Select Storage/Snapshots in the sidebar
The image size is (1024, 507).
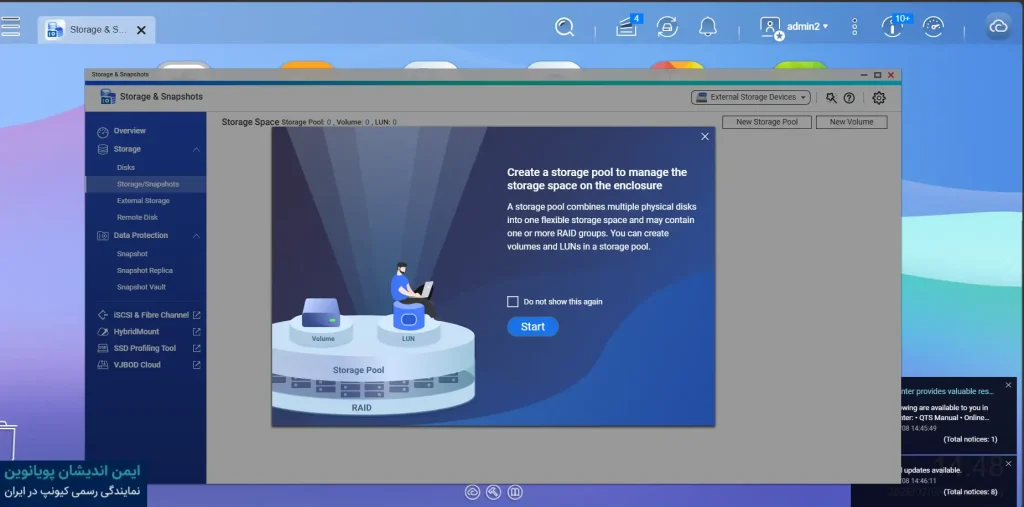(146, 184)
